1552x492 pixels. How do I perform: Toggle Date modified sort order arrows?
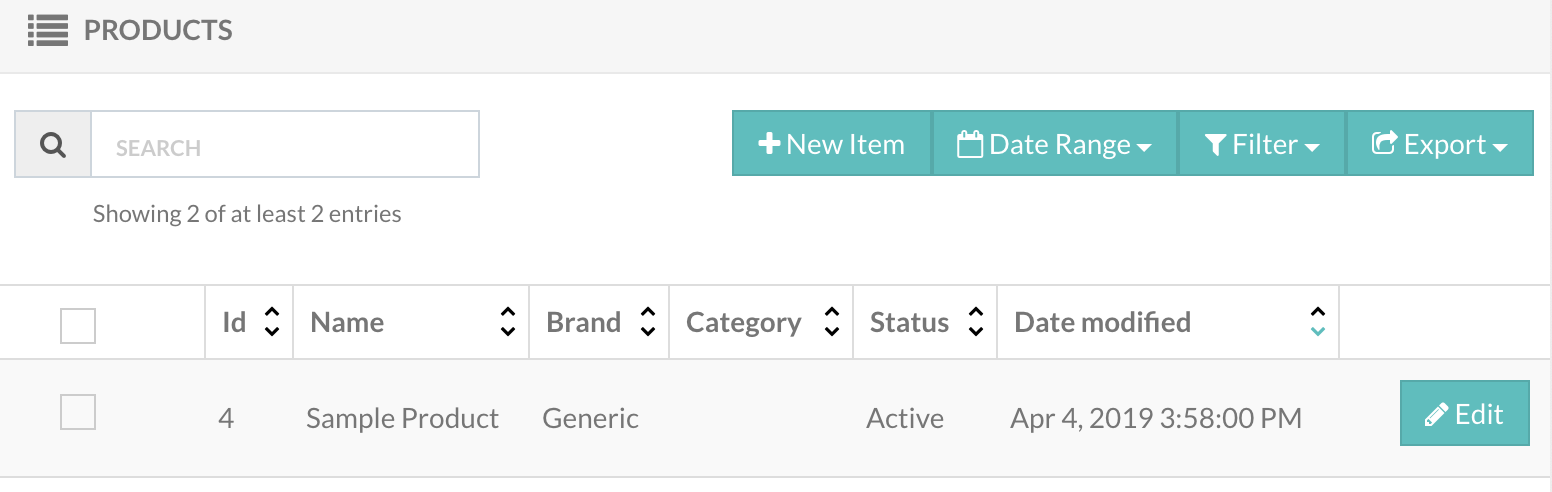click(1318, 322)
